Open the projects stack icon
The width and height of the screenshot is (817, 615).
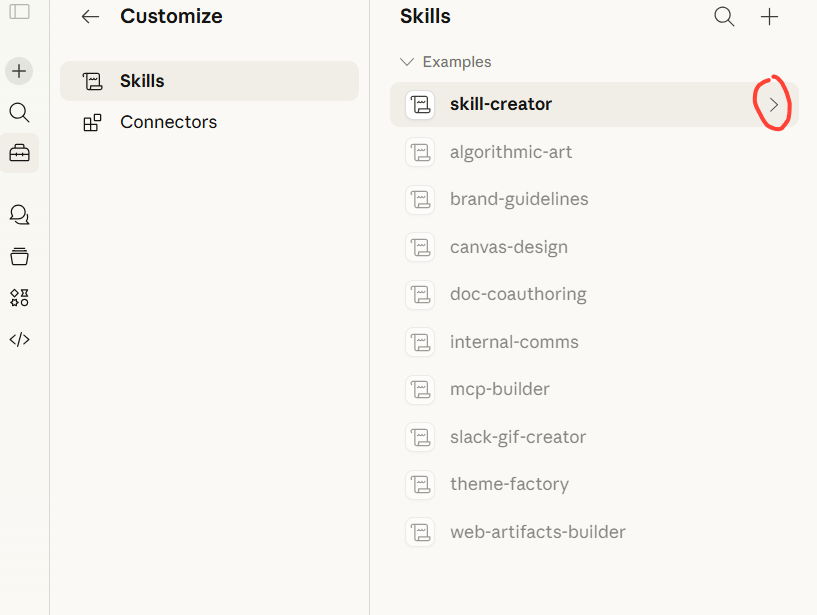click(x=19, y=256)
